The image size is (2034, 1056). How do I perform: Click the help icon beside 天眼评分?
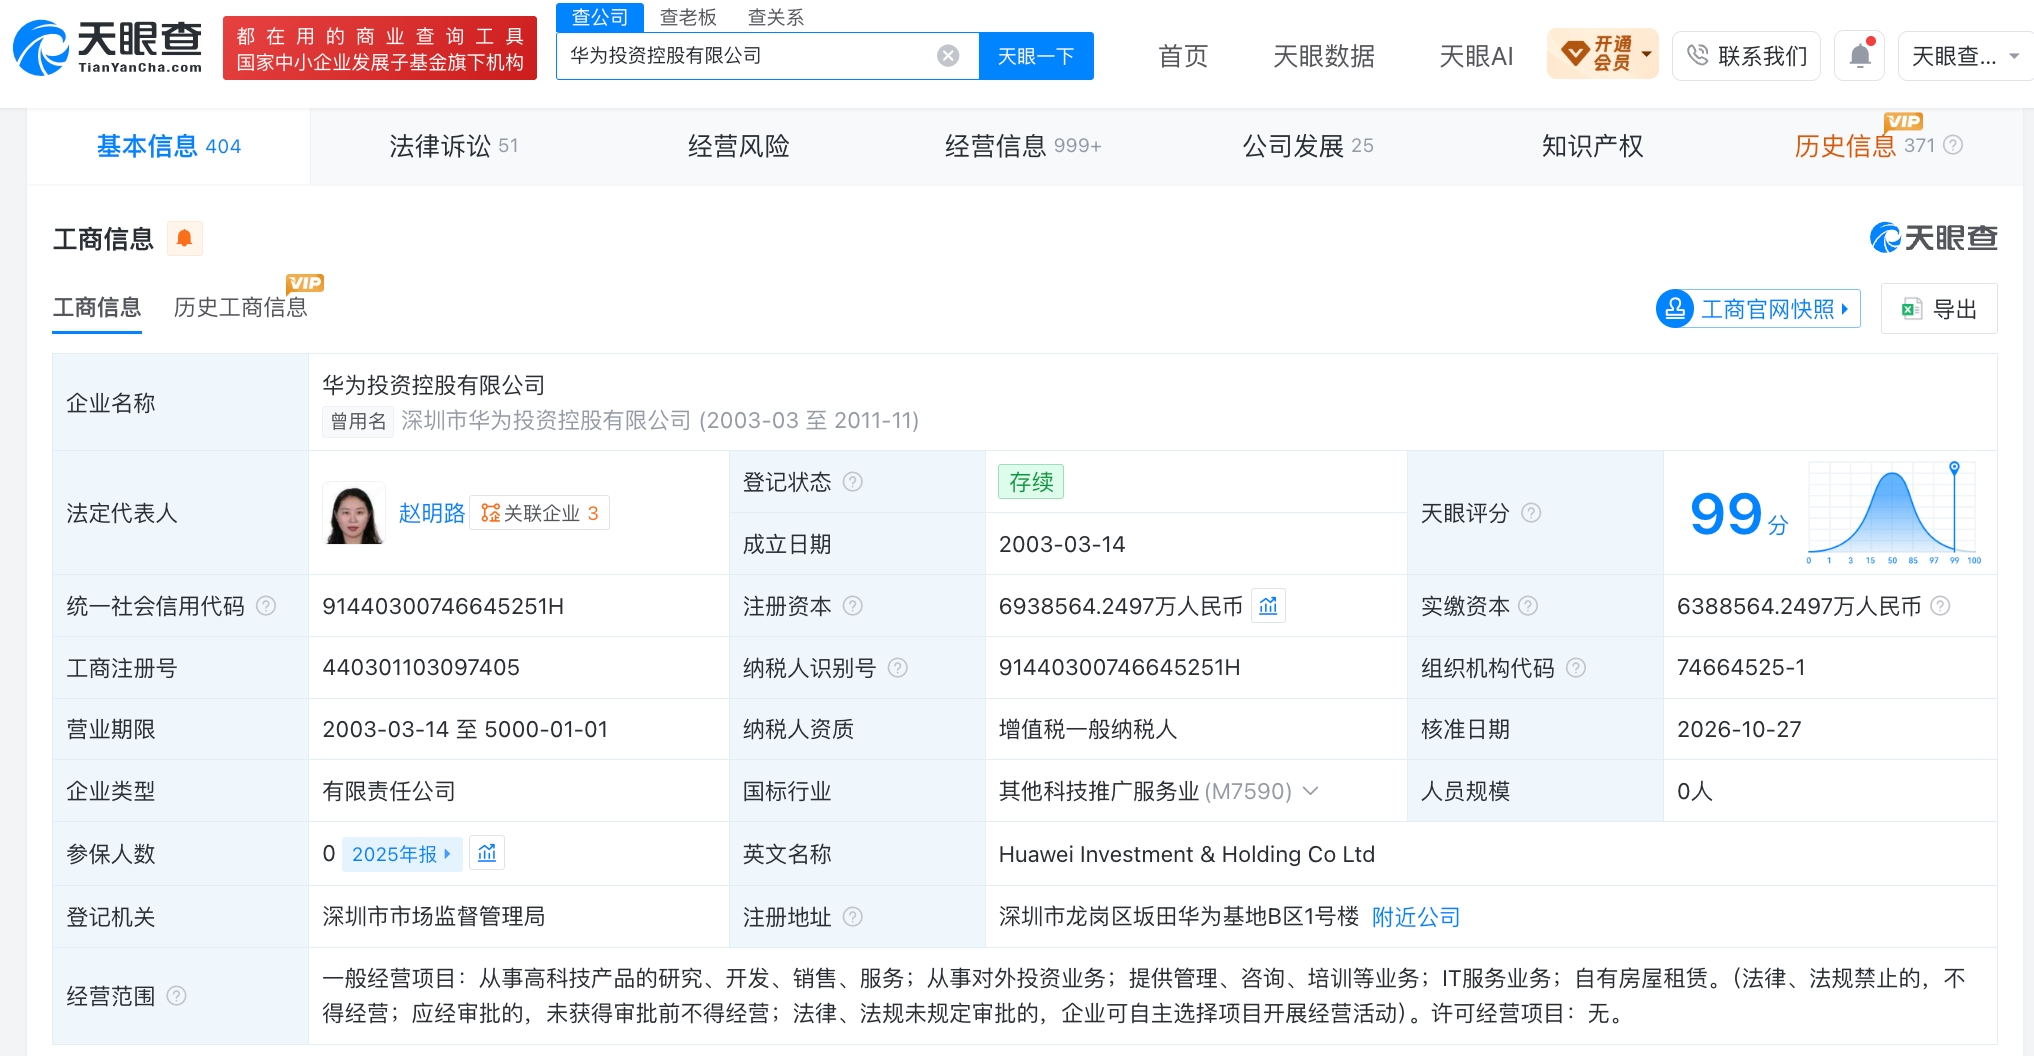pyautogui.click(x=1531, y=513)
